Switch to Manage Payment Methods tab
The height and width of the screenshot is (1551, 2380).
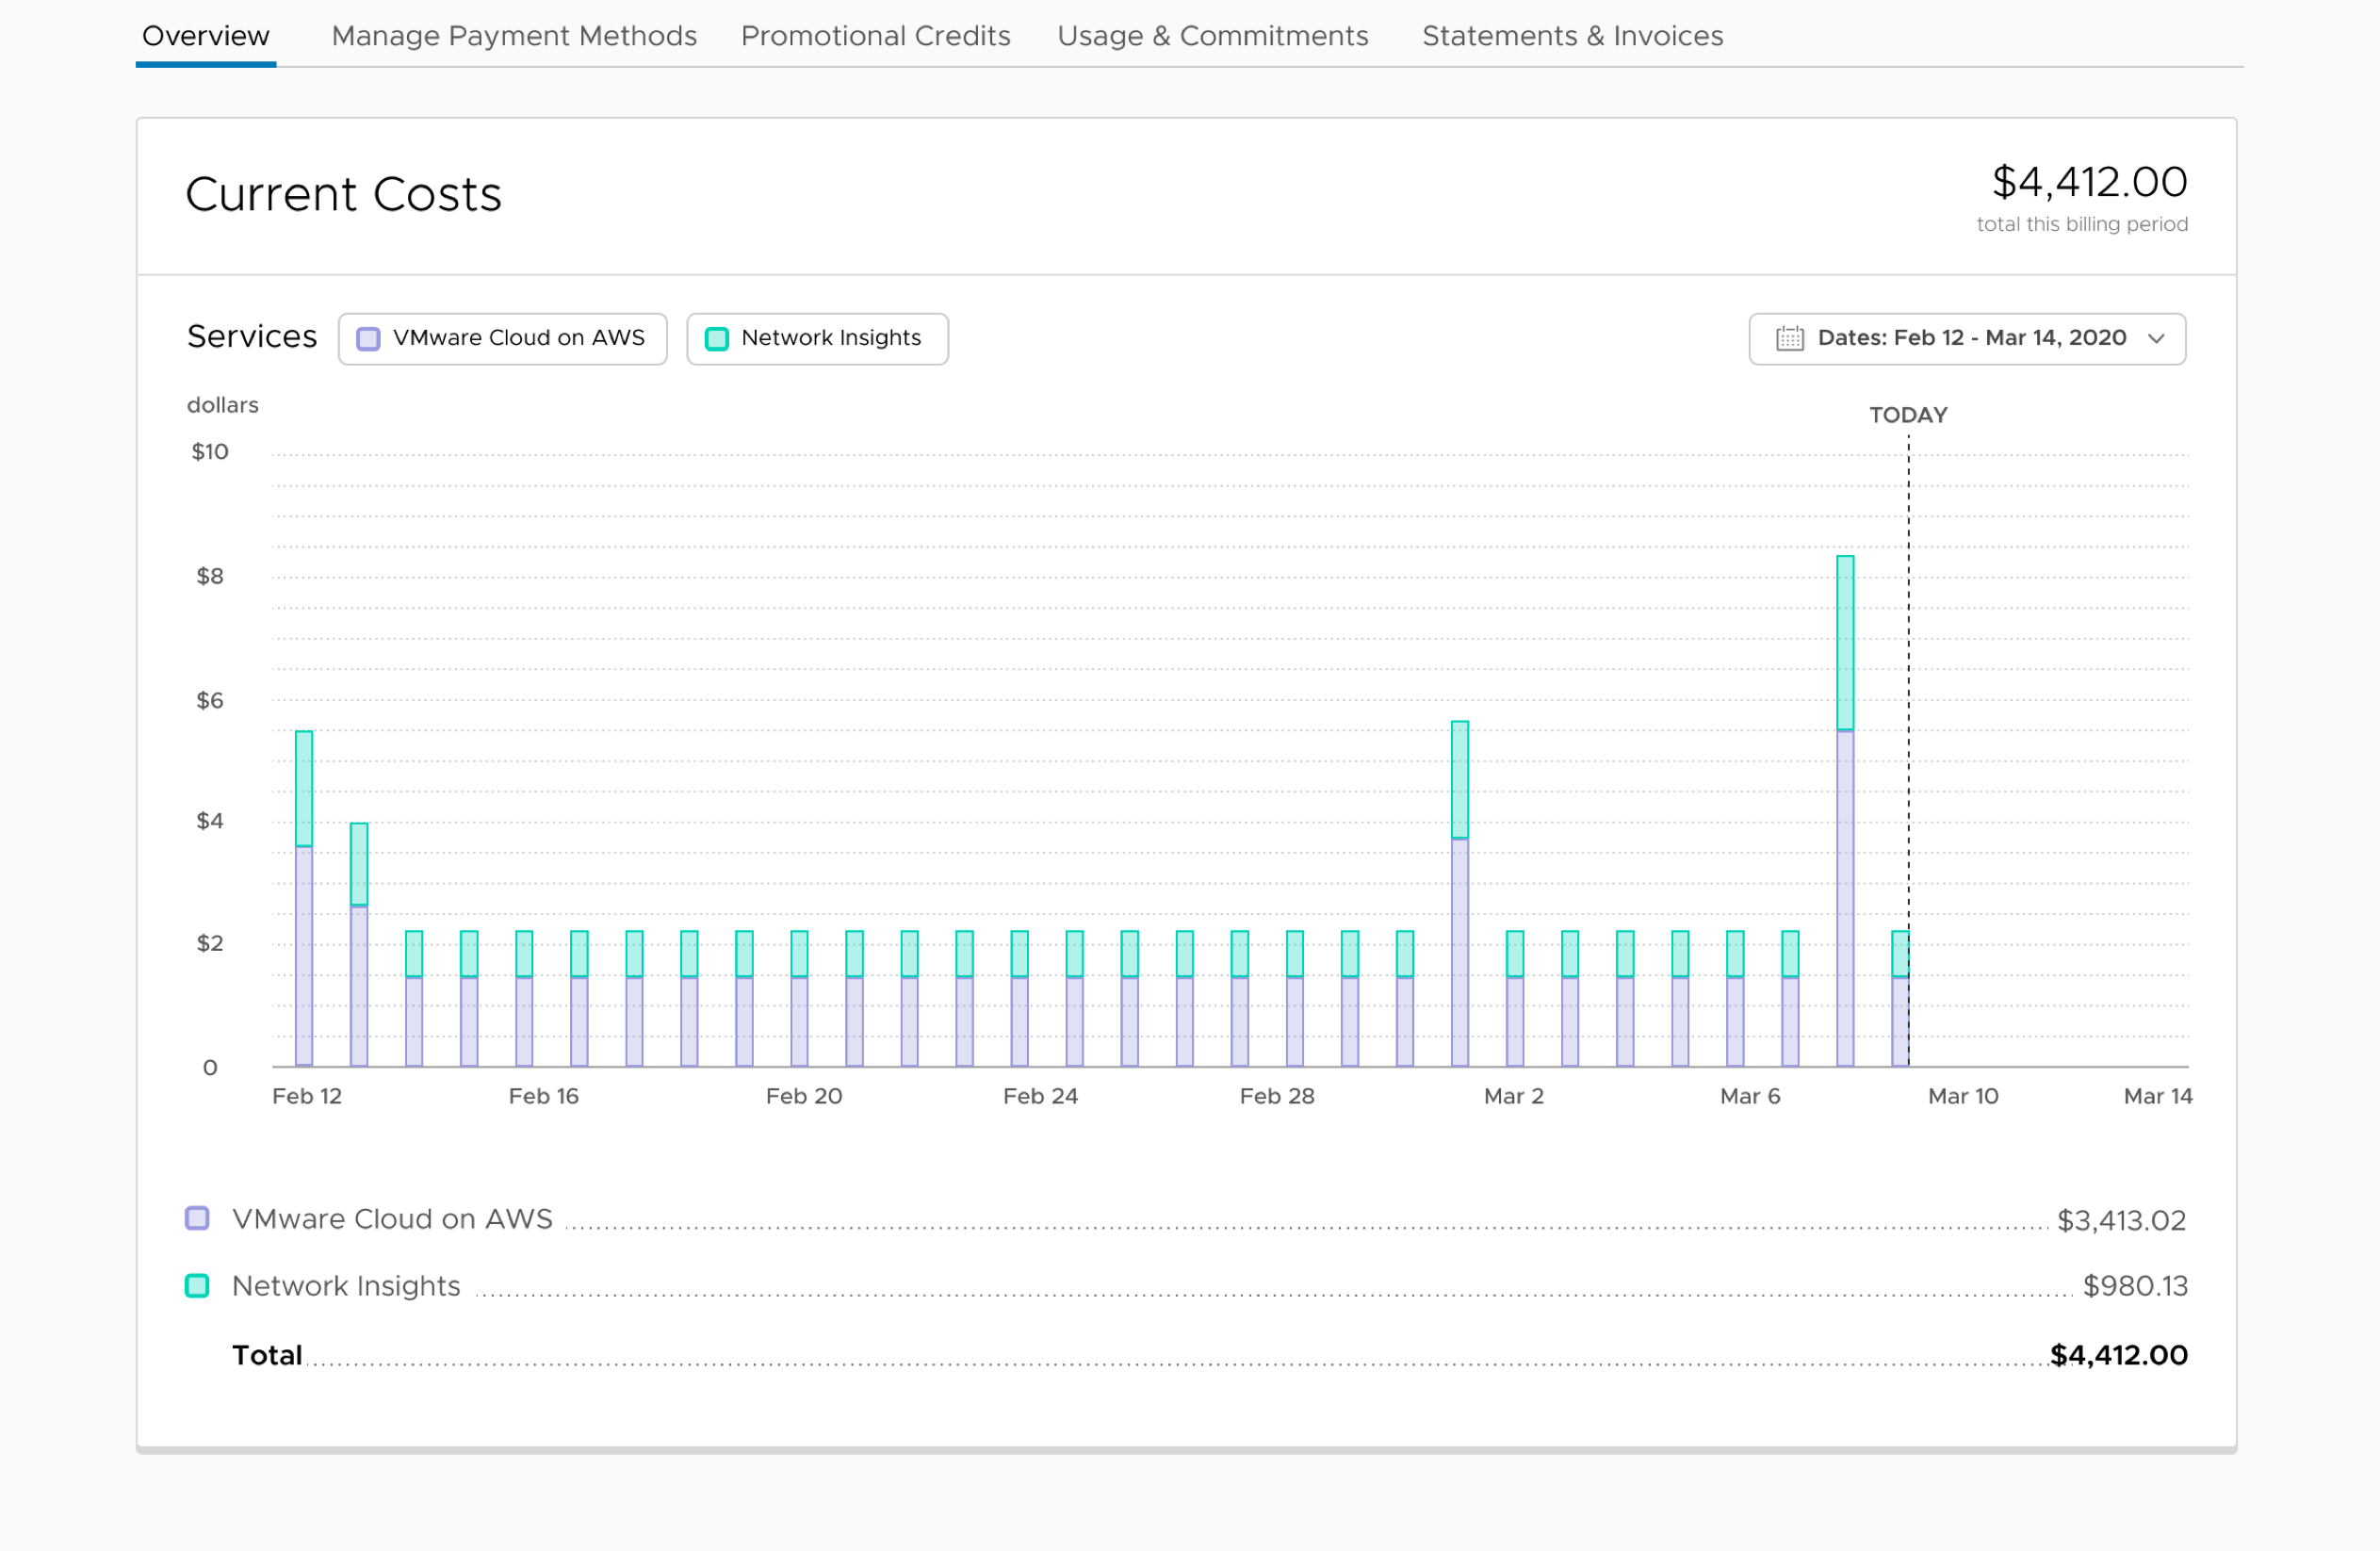(514, 36)
